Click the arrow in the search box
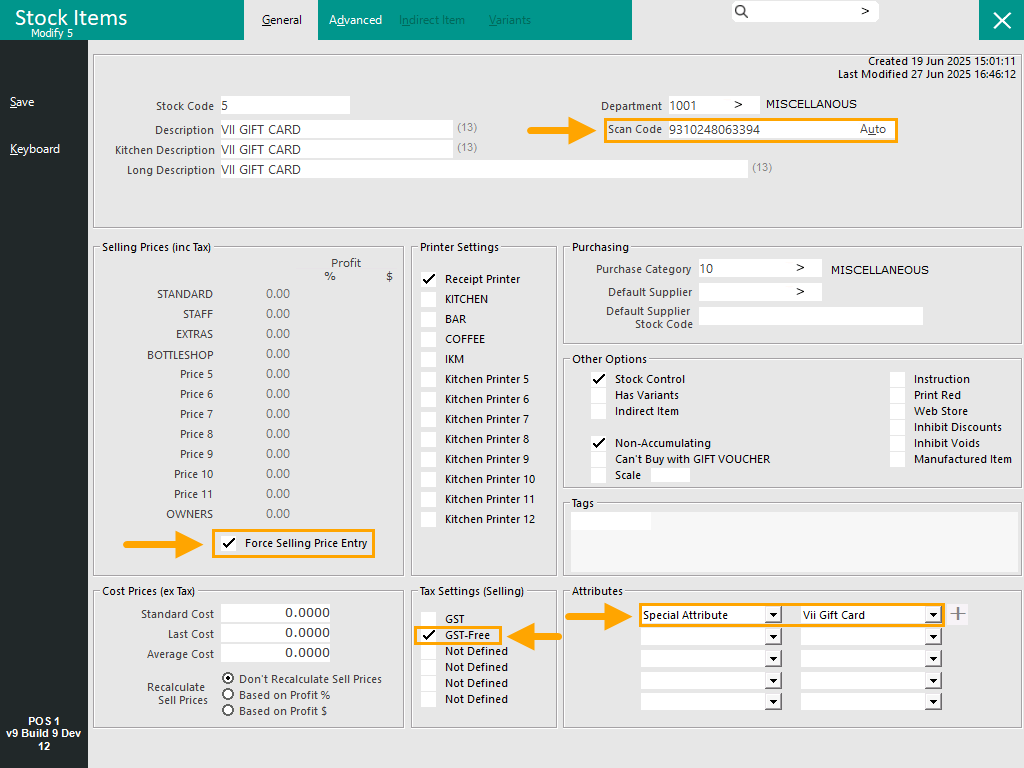 tap(865, 11)
